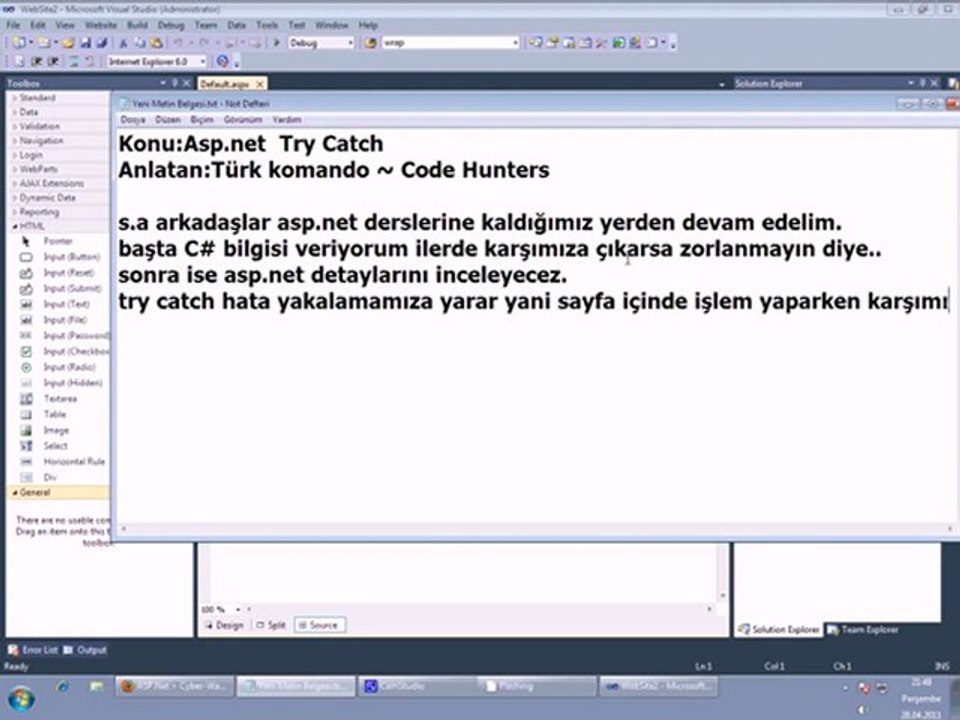The width and height of the screenshot is (960, 720).
Task: Click the browser preview icon by Internet Explorer dropdown
Action: [222, 61]
